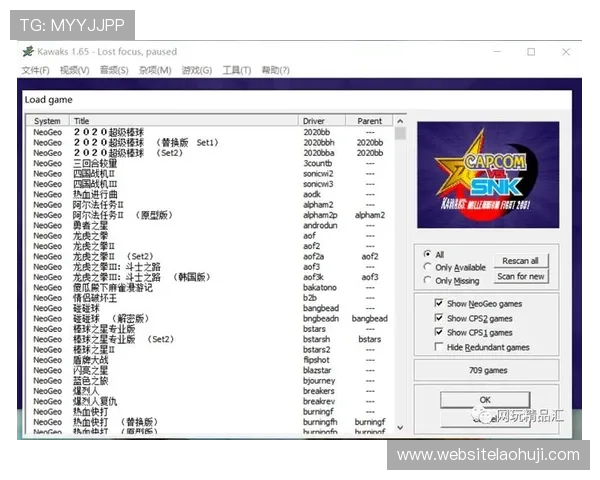Select the 盾牌大战 row (flipshot)
The height and width of the screenshot is (480, 600).
click(x=210, y=359)
